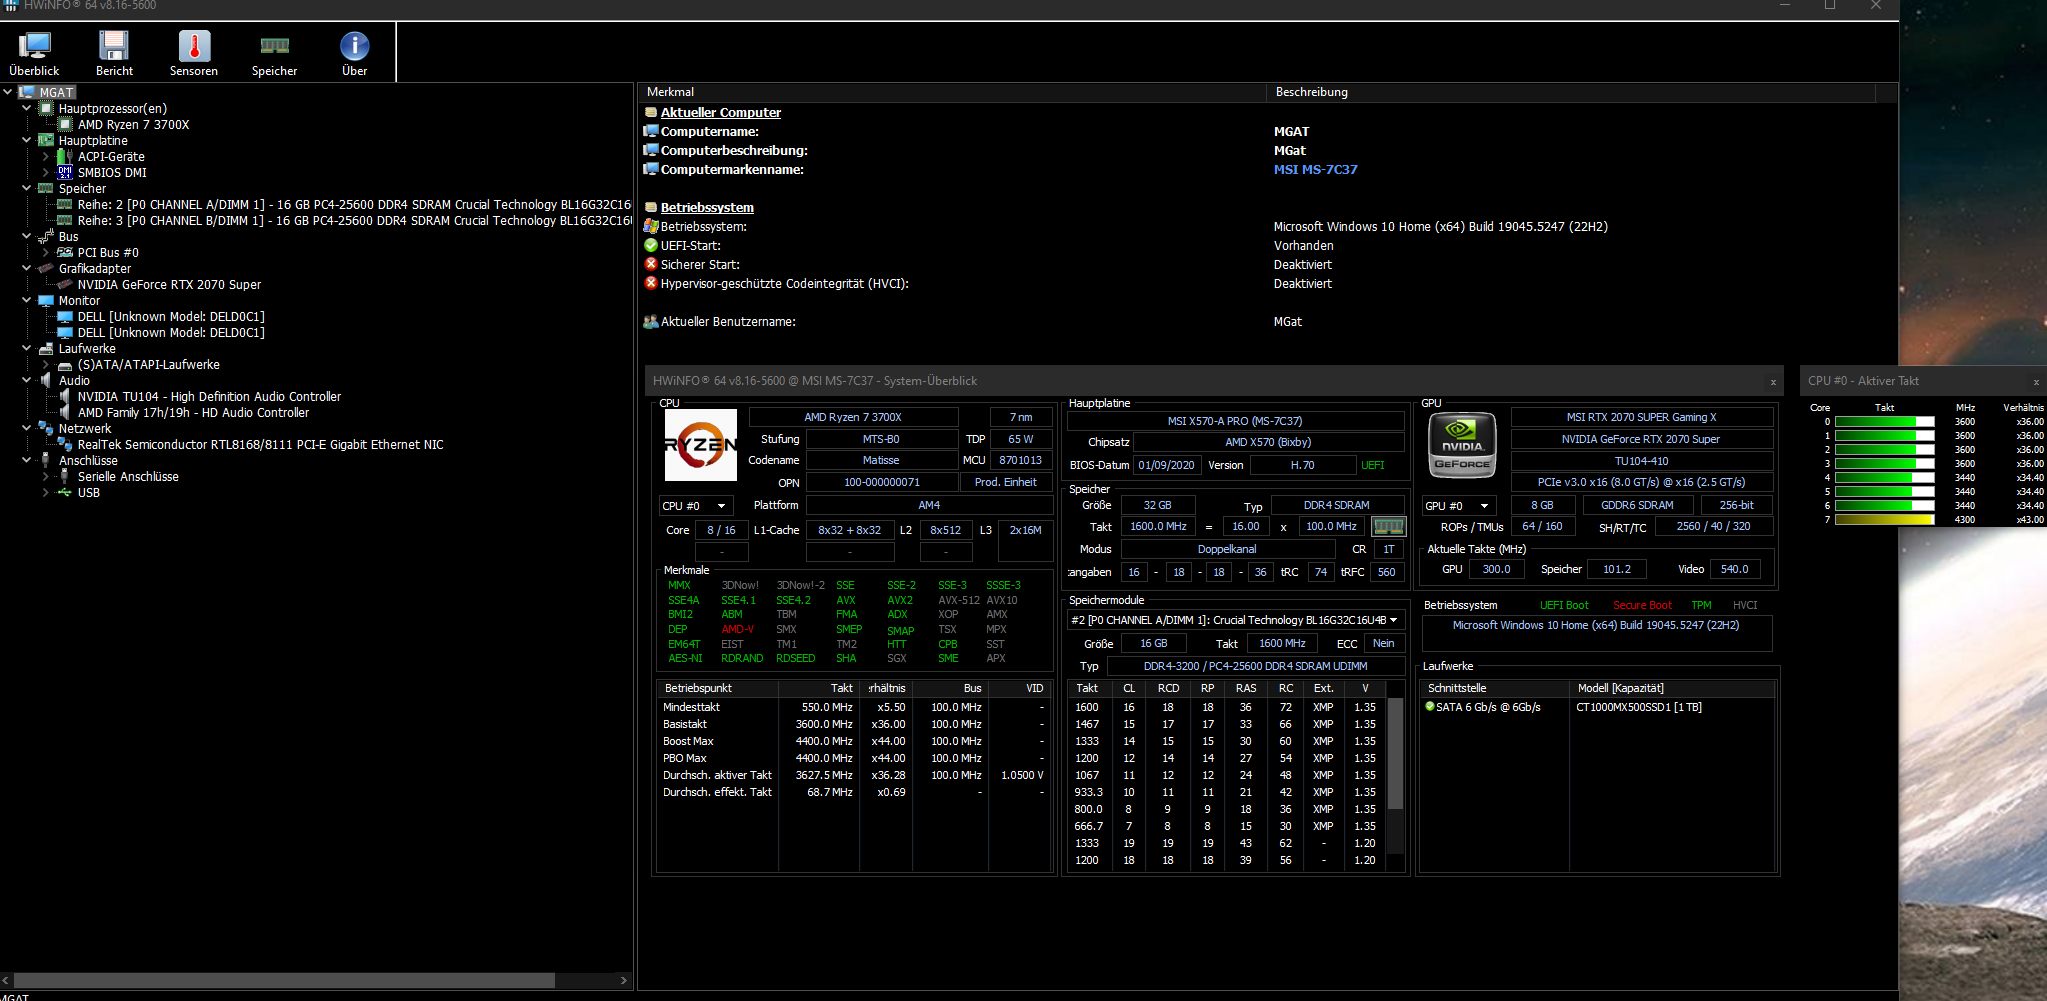Click the Windows flag icon beside Betriebssystem row
This screenshot has height=1001, width=2047.
651,227
